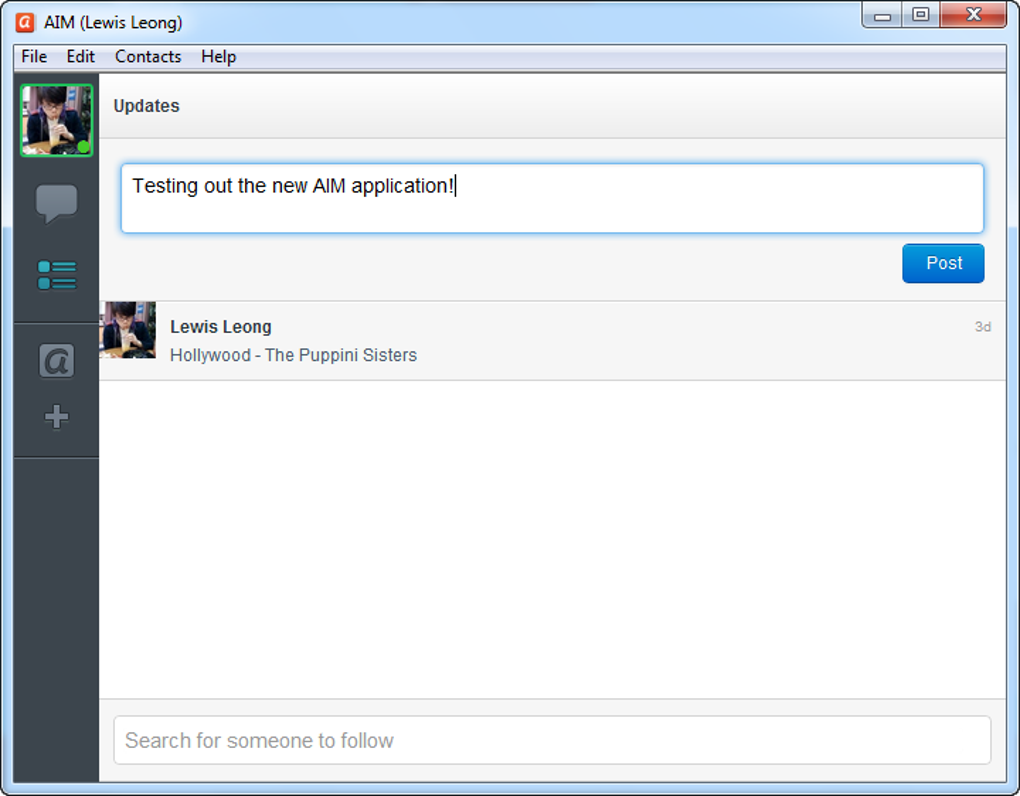Viewport: 1020px width, 796px height.
Task: Select the Updates panel header
Action: tap(146, 105)
